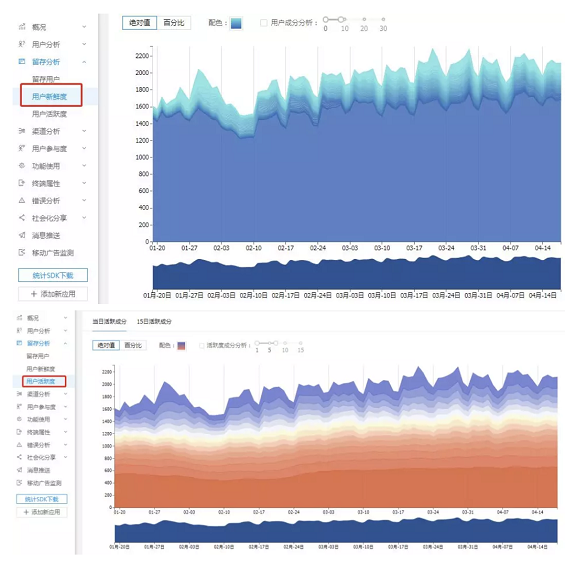Image resolution: width=565 pixels, height=563 pixels.
Task: Click the 消息推送 megaphone icon in upper sidebar
Action: click(22, 235)
